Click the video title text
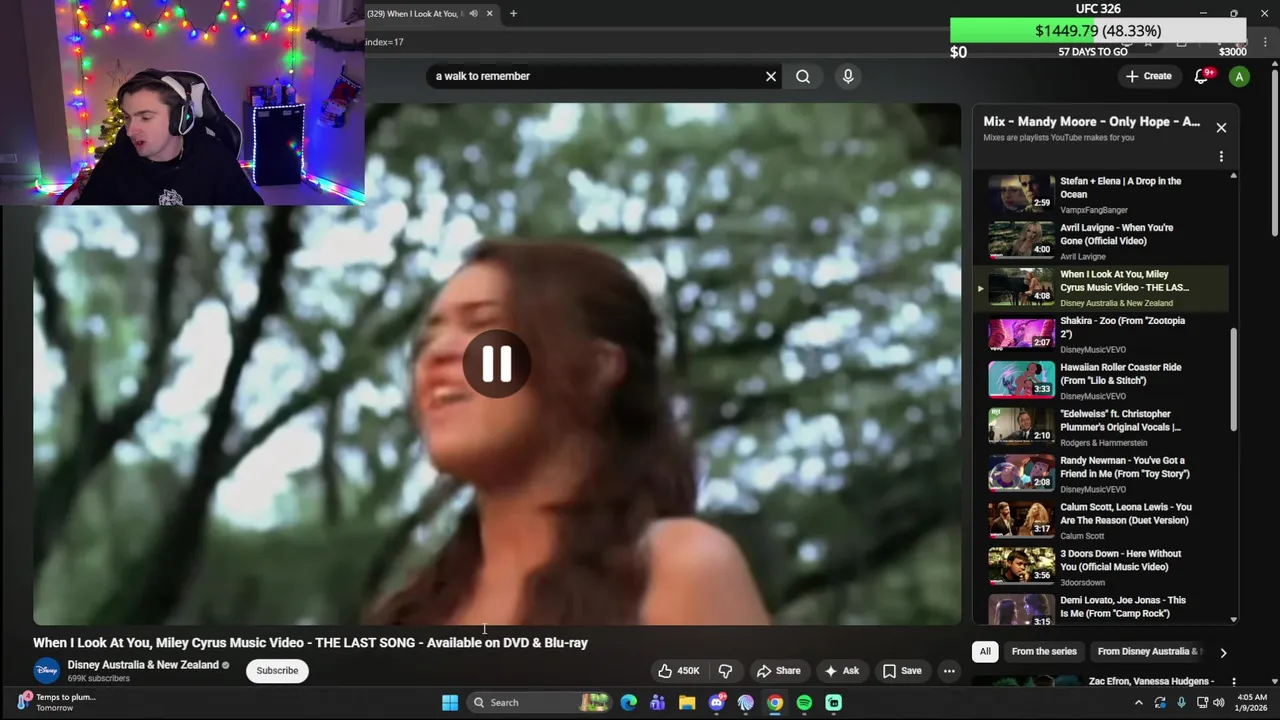 pos(310,643)
